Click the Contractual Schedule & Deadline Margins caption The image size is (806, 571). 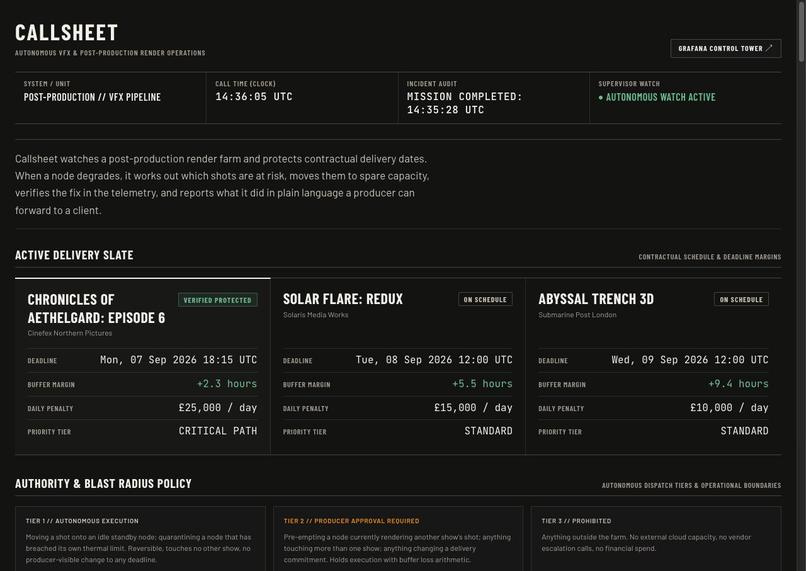pos(710,257)
